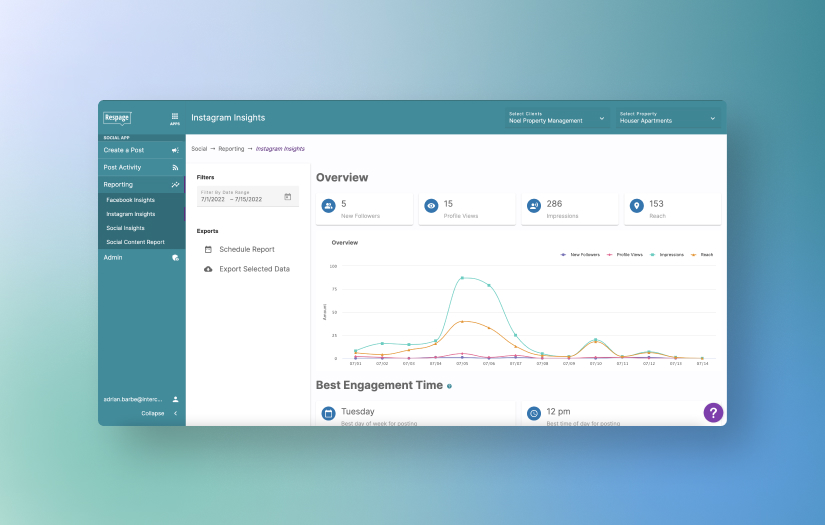825x525 pixels.
Task: Click the 153 Reach value
Action: click(x=656, y=204)
